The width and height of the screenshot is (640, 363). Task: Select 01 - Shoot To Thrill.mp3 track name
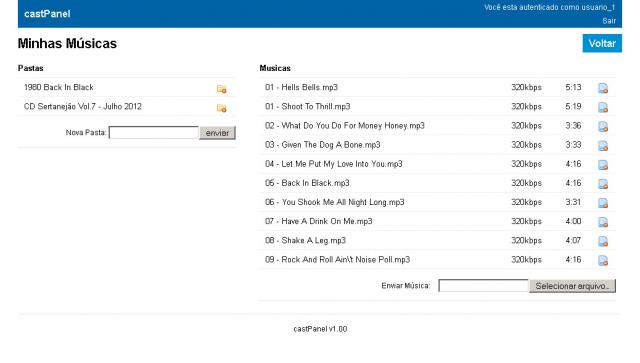308,107
